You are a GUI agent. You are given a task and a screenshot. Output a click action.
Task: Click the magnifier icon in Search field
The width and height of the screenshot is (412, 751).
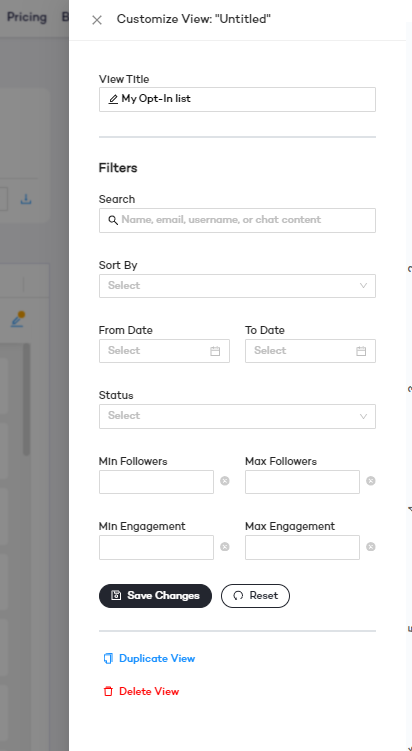click(x=113, y=220)
